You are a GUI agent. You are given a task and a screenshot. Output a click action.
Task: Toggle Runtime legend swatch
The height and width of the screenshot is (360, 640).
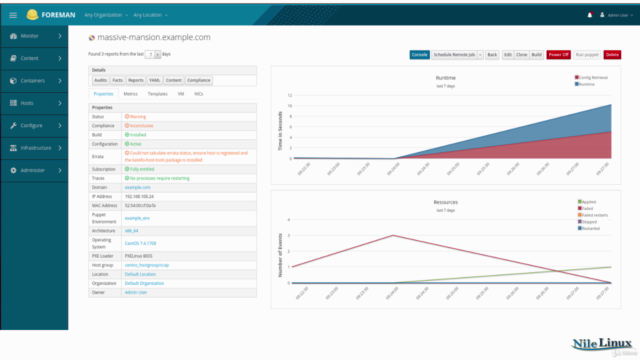click(x=577, y=84)
